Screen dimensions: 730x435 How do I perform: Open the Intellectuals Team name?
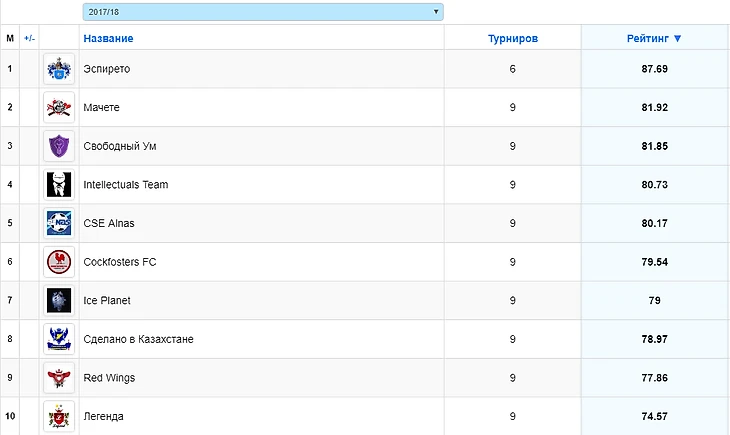click(126, 185)
